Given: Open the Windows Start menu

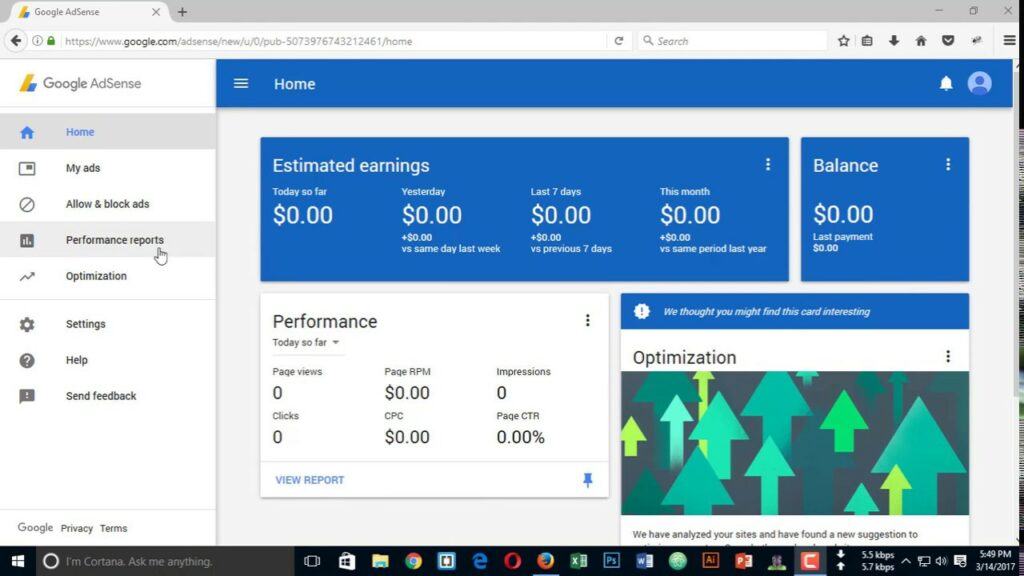Looking at the screenshot, I should point(18,561).
